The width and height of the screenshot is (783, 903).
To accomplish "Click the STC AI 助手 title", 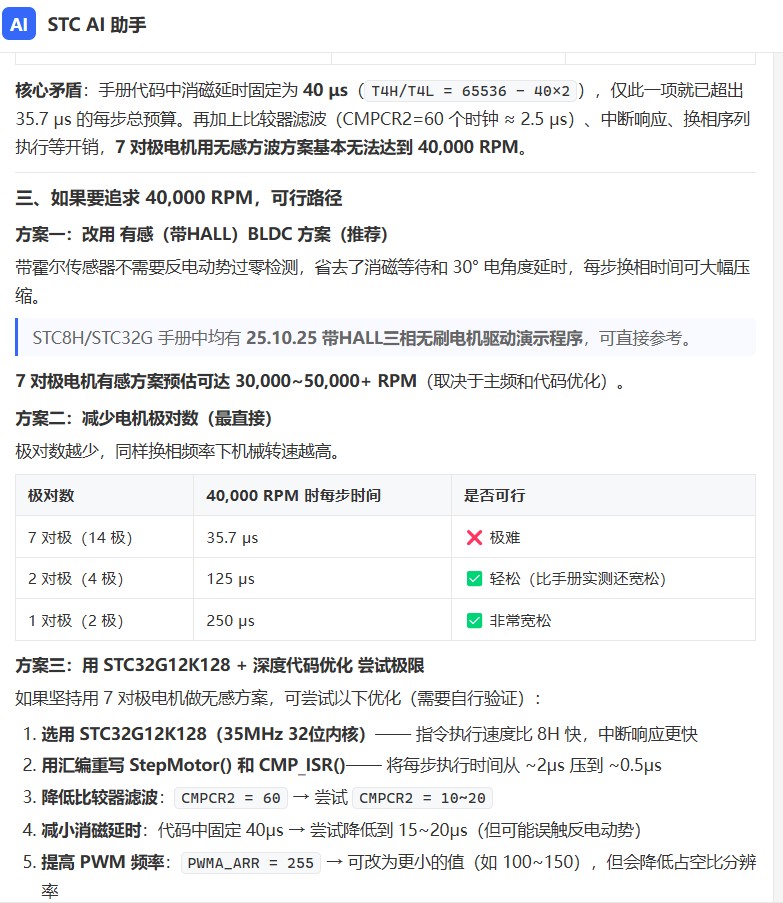I will point(97,24).
